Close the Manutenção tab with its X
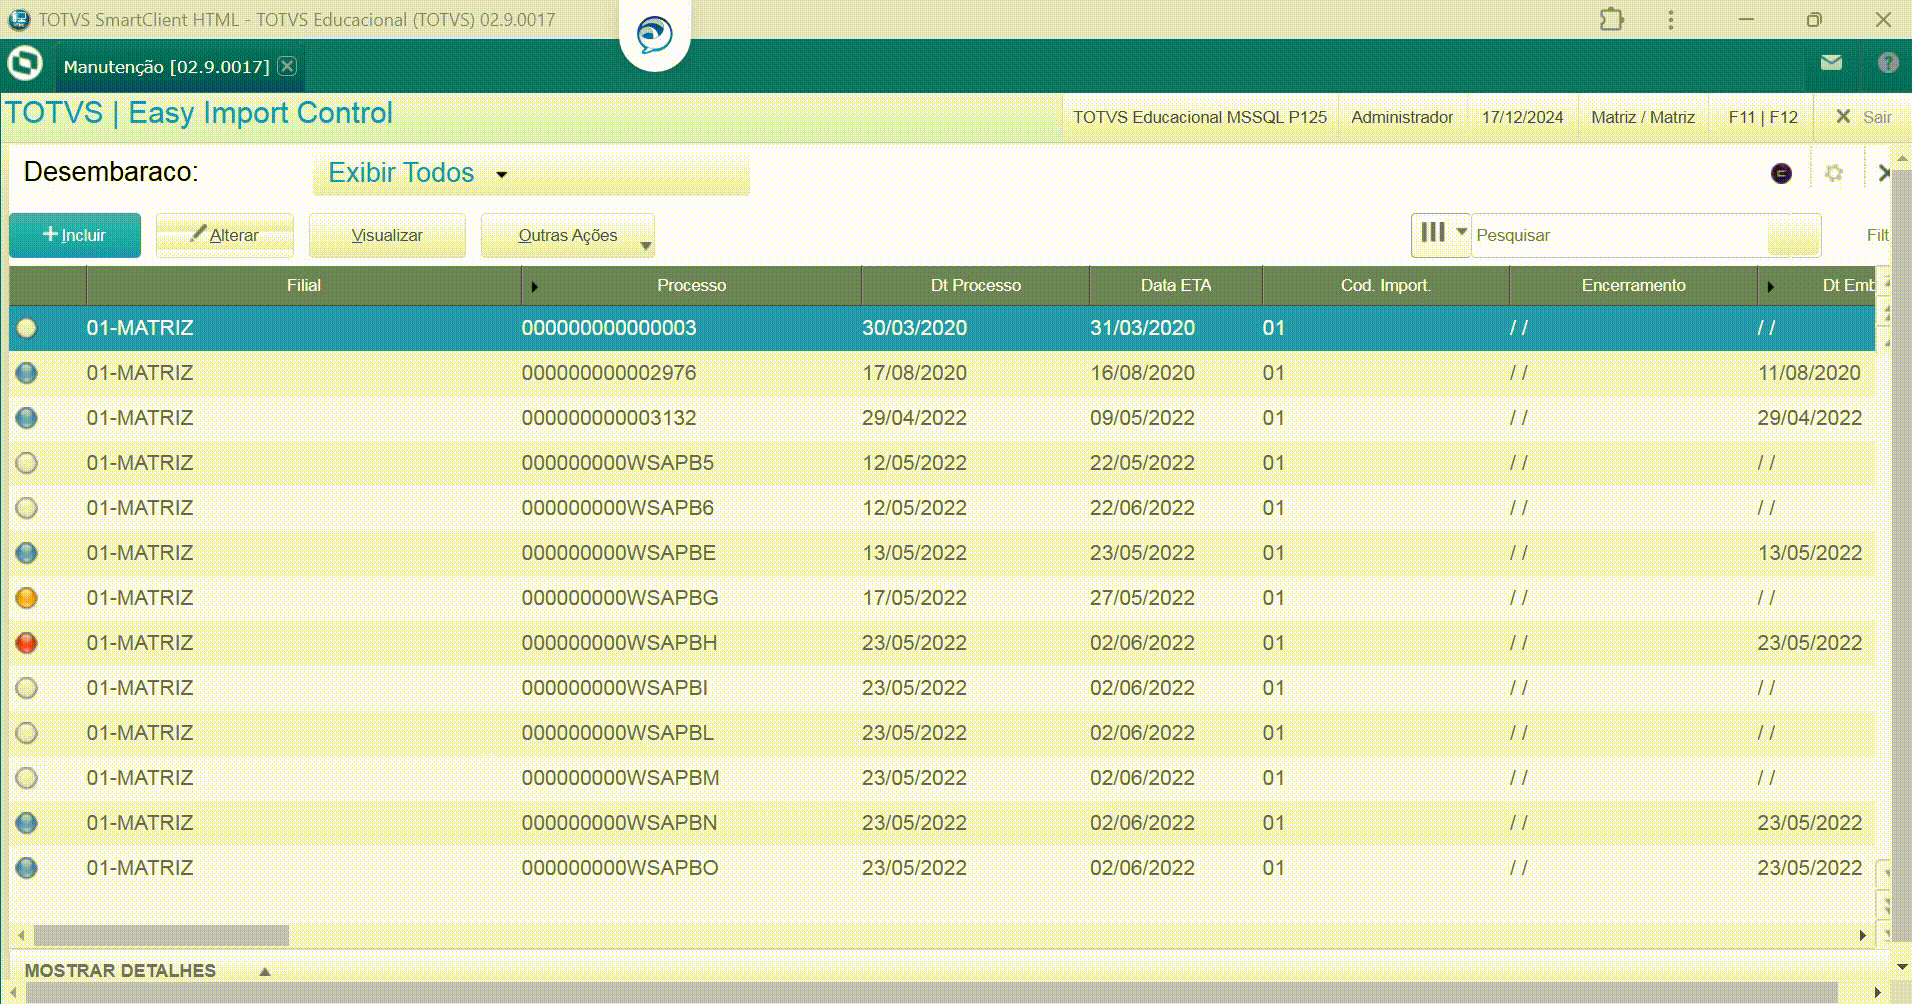 tap(287, 66)
